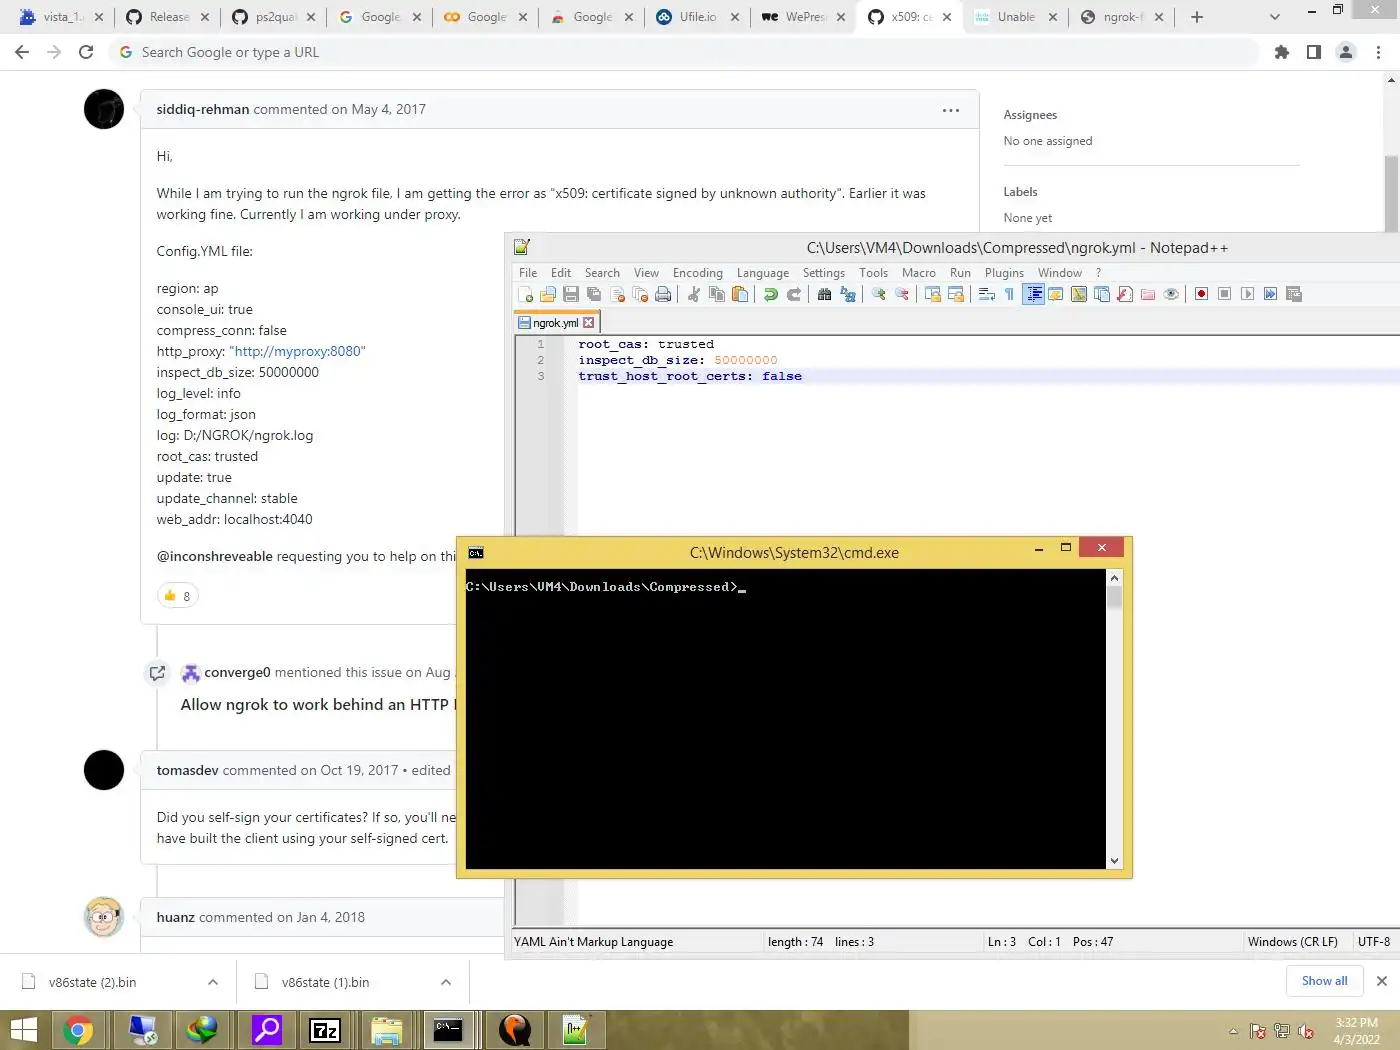Open the Chrome tab search chevron
Image resolution: width=1400 pixels, height=1050 pixels.
[1274, 17]
